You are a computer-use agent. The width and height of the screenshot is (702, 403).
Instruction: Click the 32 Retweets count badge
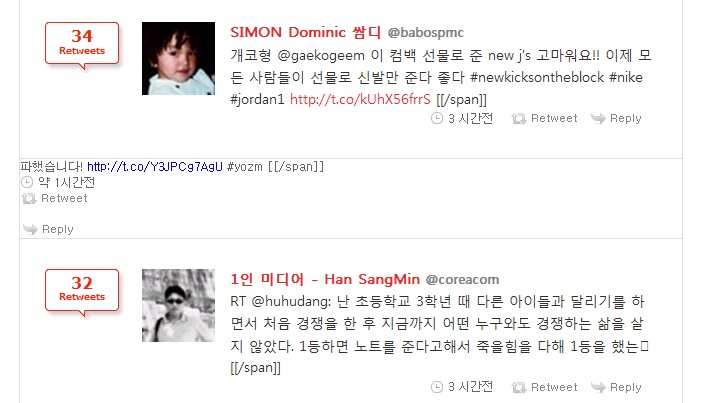[82, 290]
